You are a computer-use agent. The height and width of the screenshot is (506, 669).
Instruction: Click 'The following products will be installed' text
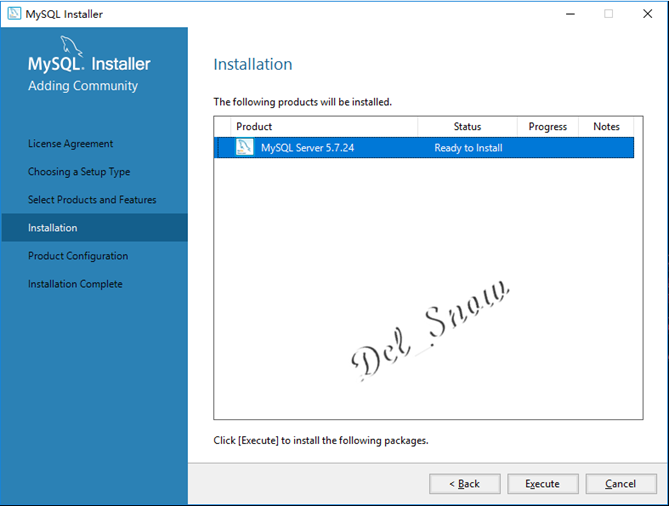303,102
